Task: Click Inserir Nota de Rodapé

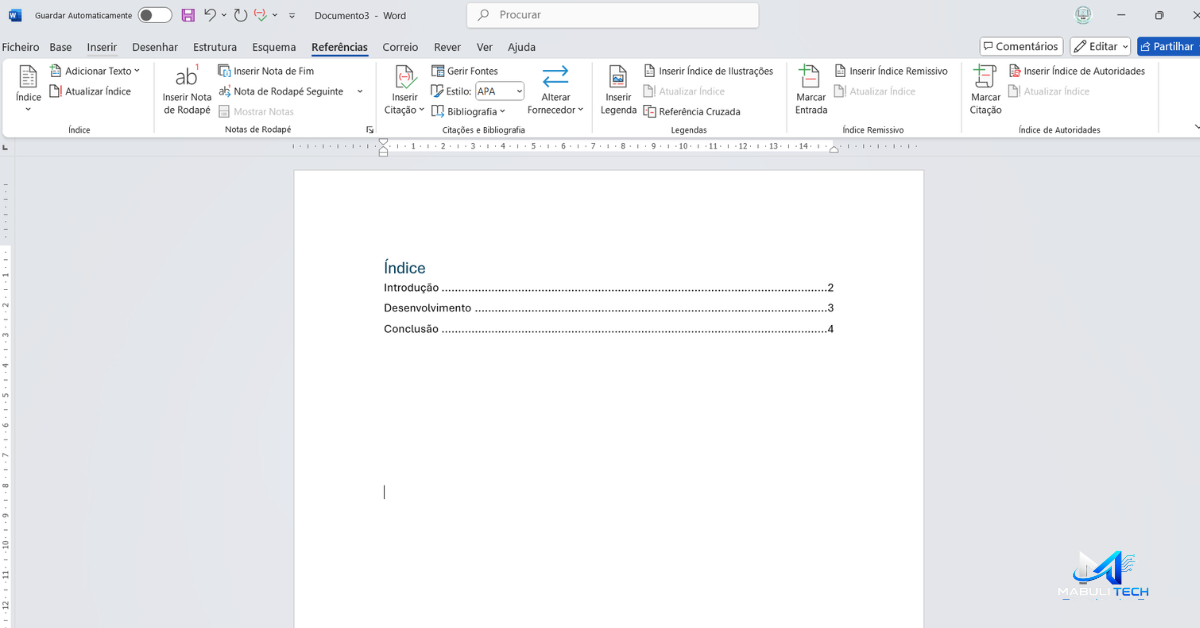Action: click(x=187, y=90)
